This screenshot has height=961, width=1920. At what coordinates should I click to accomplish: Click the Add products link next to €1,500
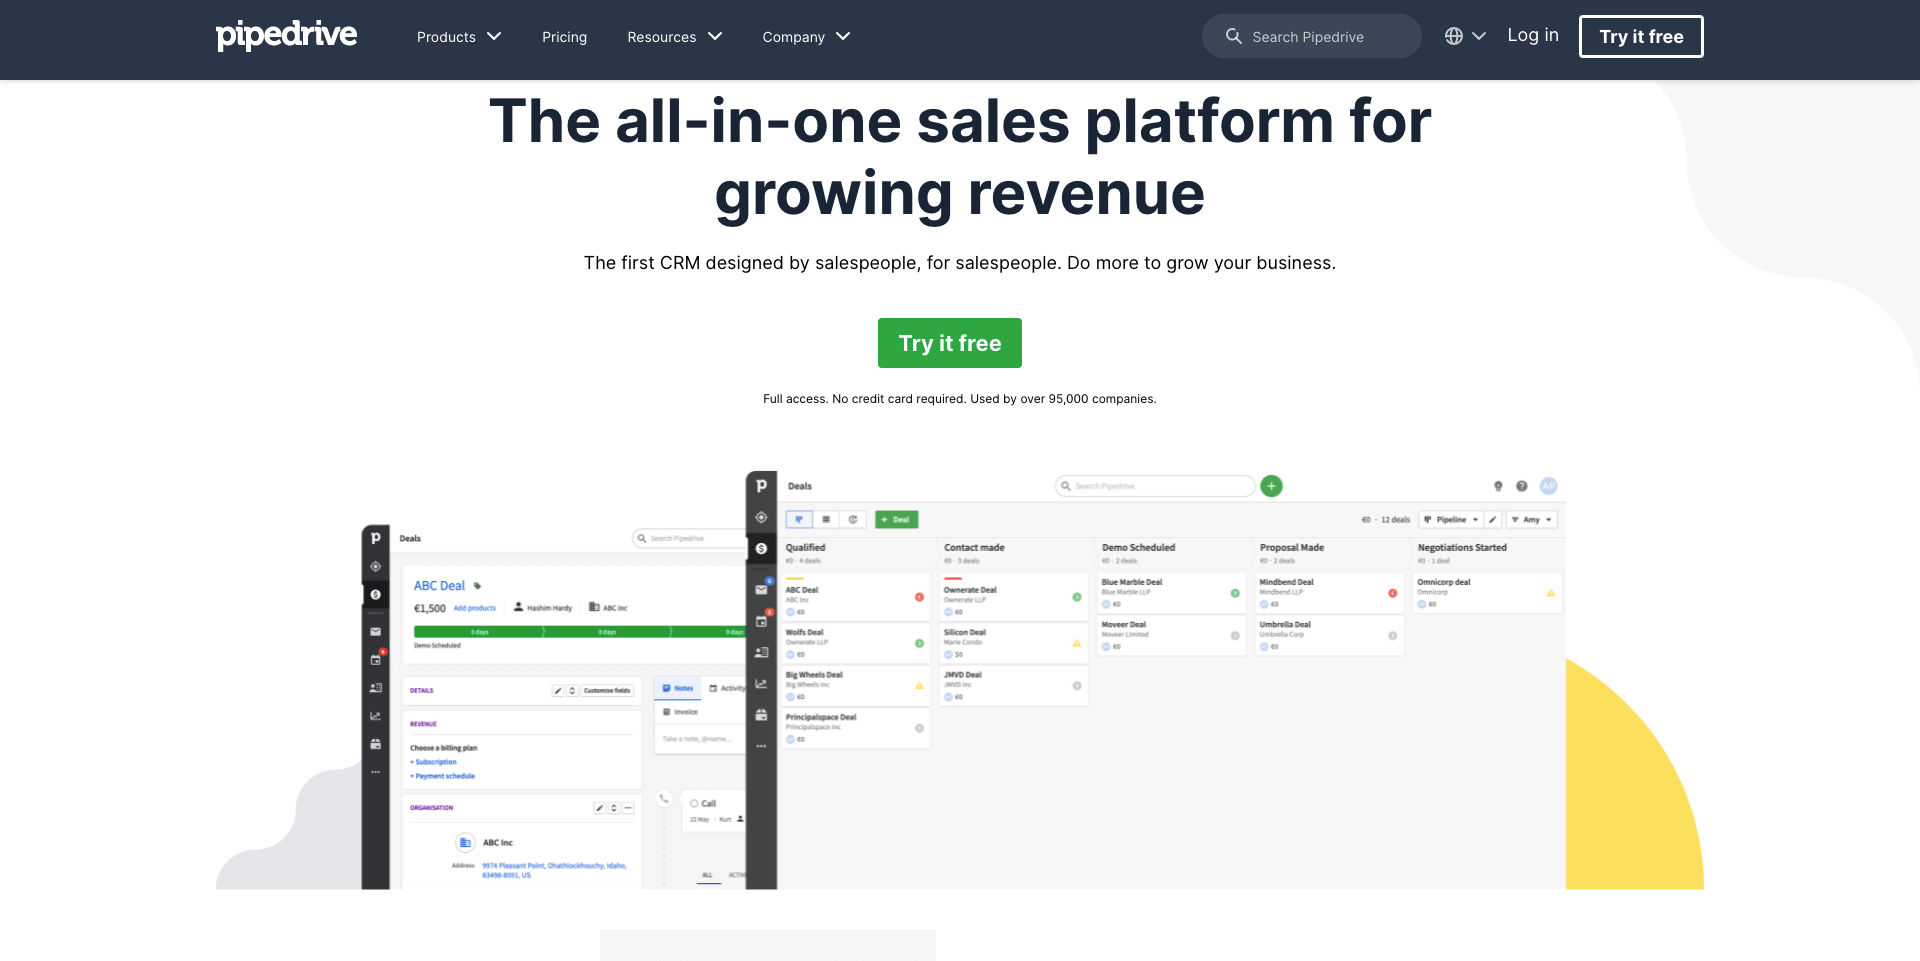click(x=475, y=608)
